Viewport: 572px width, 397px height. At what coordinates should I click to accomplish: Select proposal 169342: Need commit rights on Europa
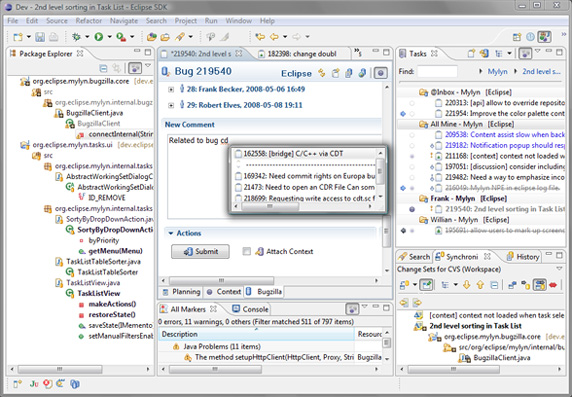point(305,176)
